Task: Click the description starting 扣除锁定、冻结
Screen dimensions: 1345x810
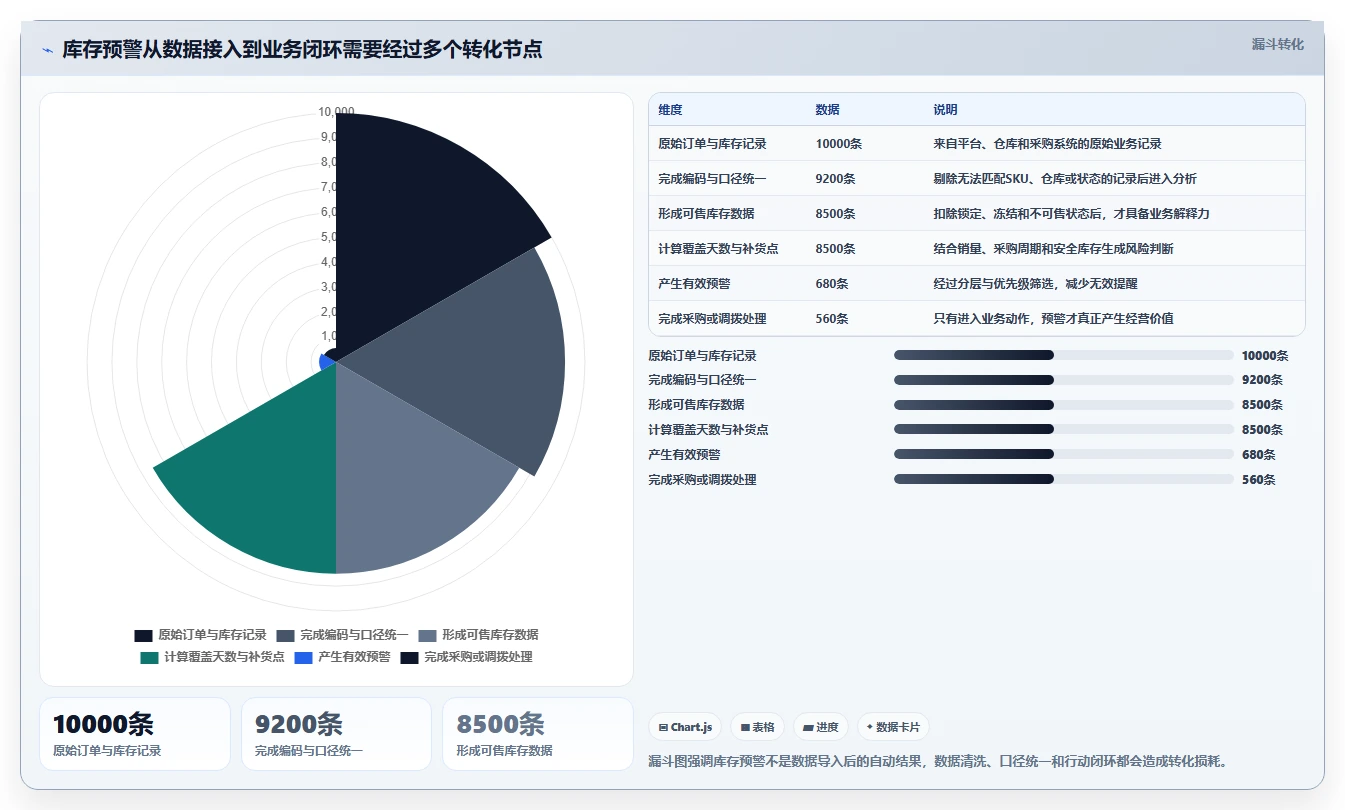Action: (x=1071, y=214)
